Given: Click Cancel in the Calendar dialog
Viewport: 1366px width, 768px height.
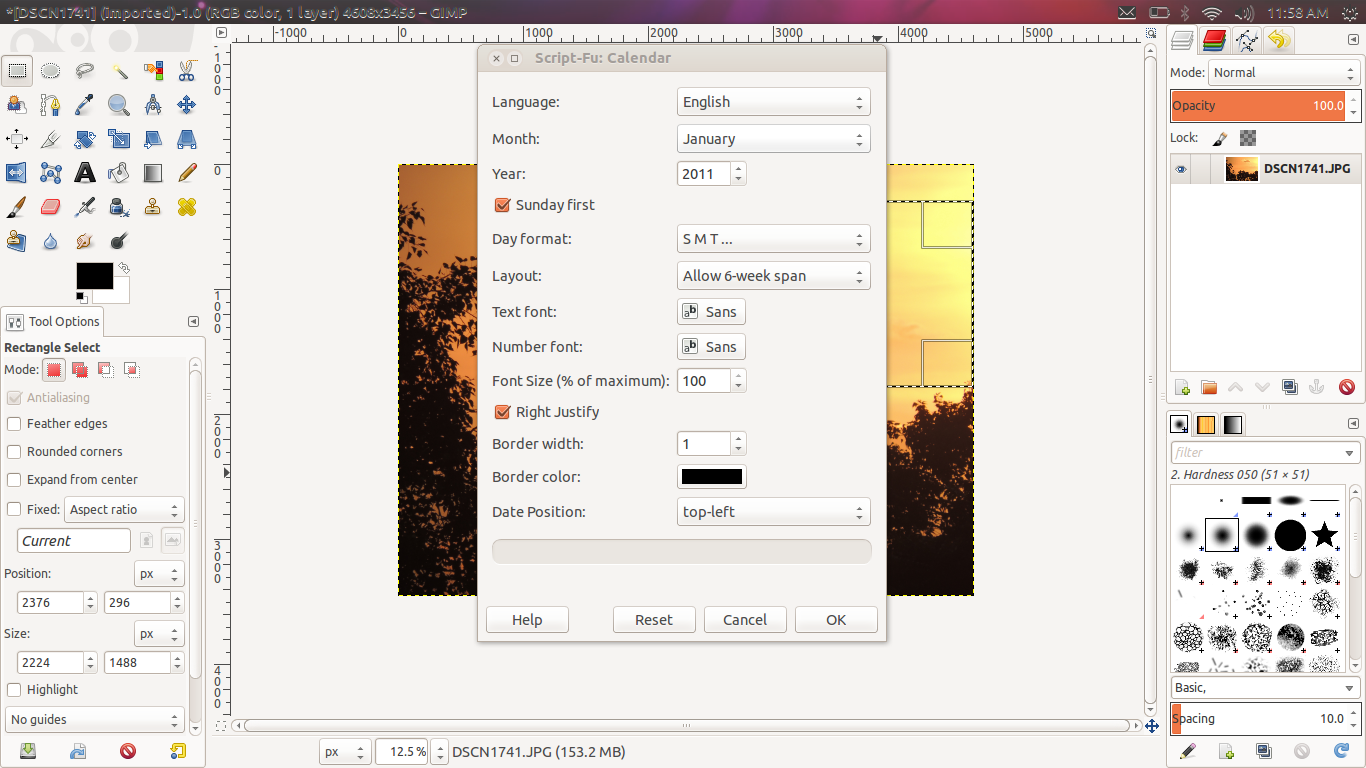Looking at the screenshot, I should point(745,620).
